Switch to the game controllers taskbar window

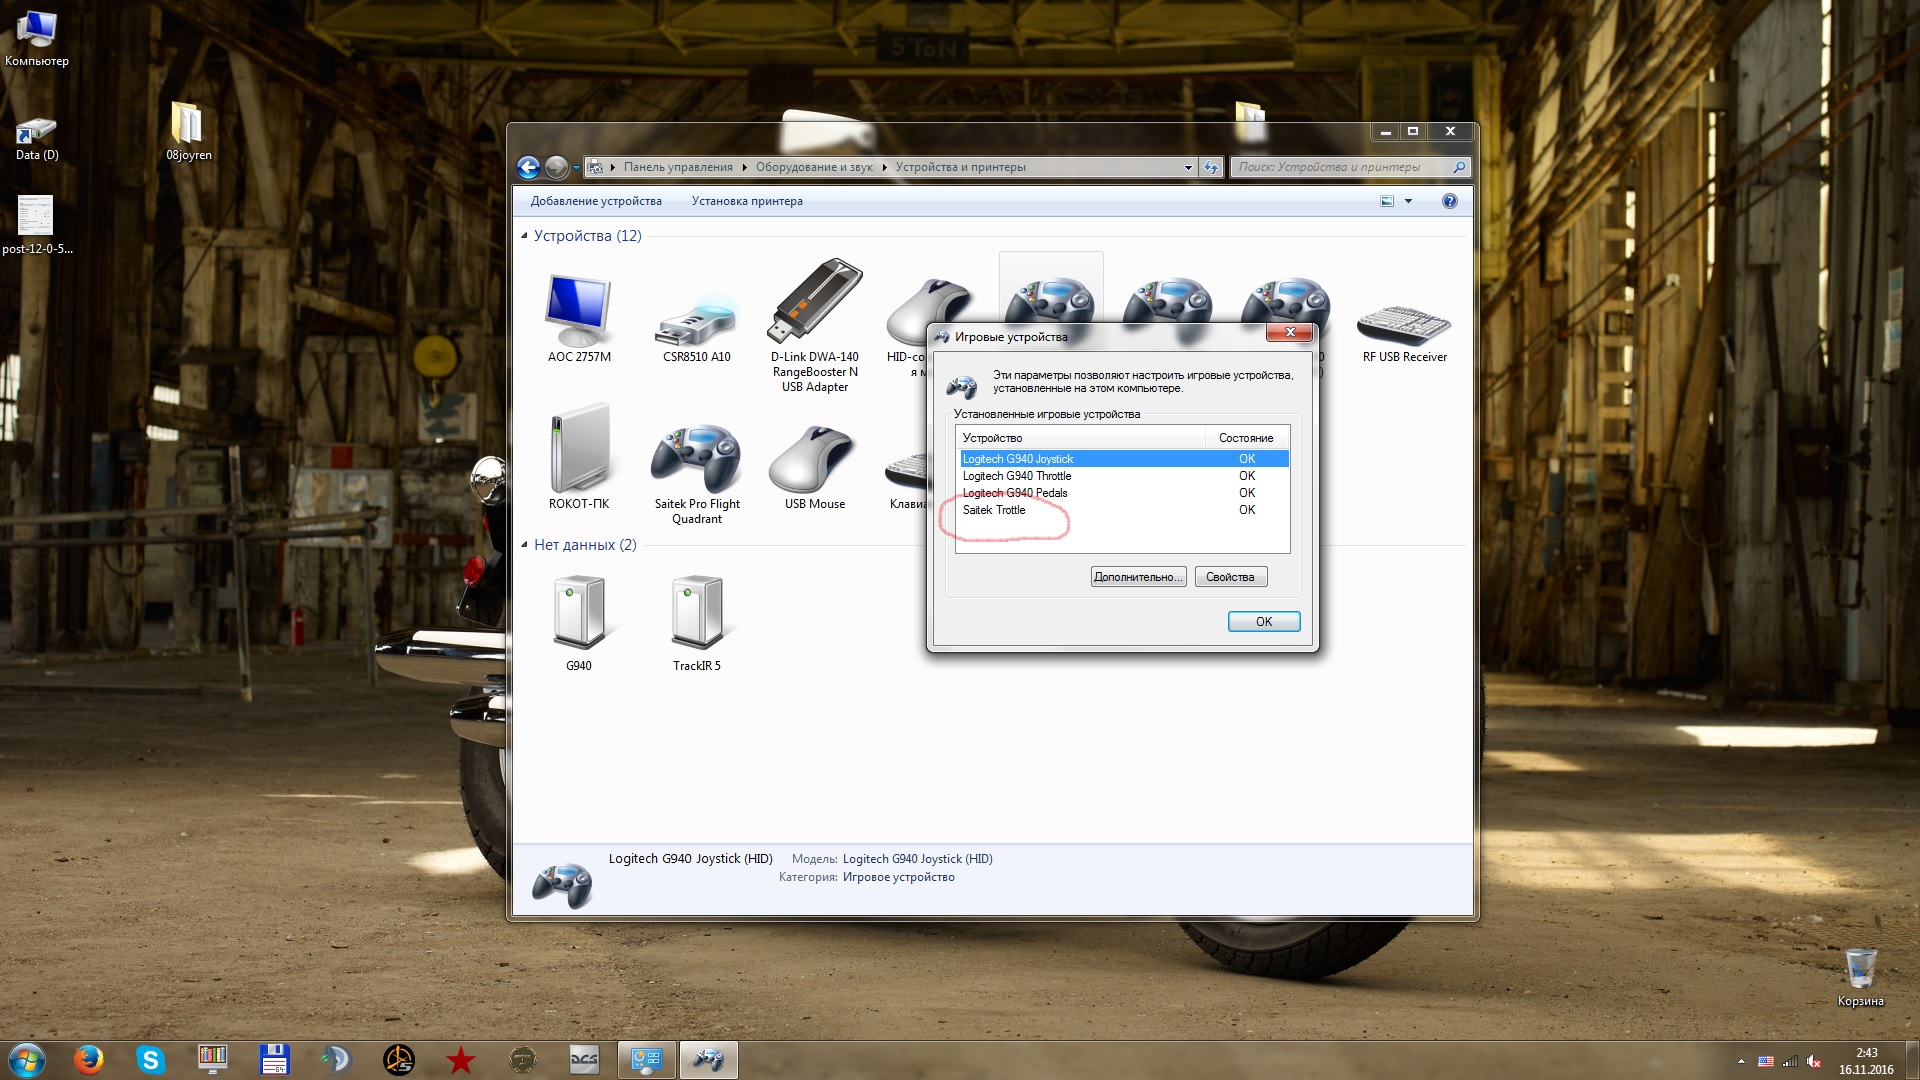click(709, 1060)
